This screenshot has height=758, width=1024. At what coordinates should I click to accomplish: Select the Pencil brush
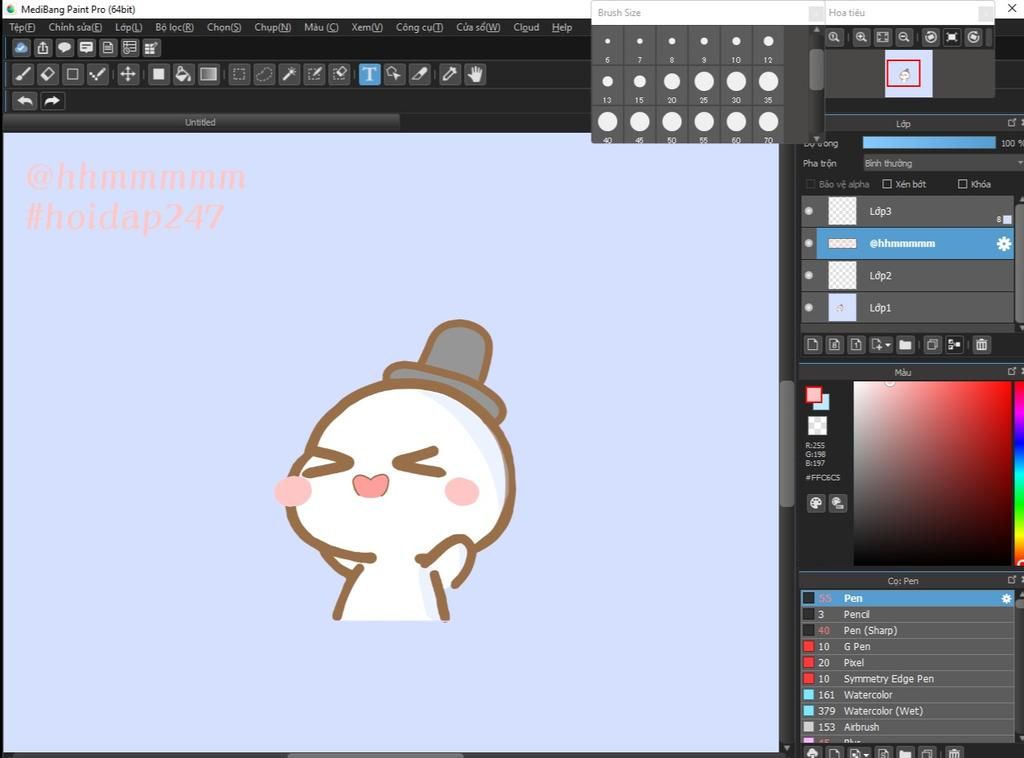pos(907,614)
